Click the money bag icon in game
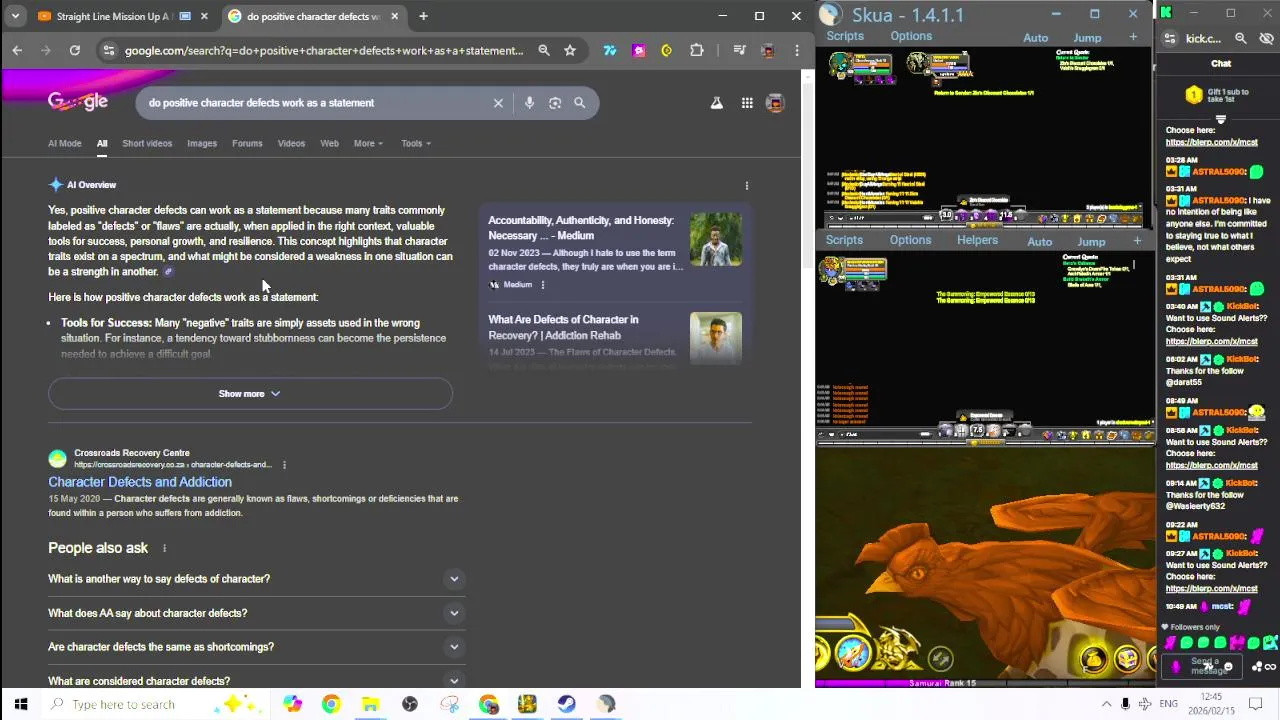Viewport: 1280px width, 720px height. point(1093,658)
